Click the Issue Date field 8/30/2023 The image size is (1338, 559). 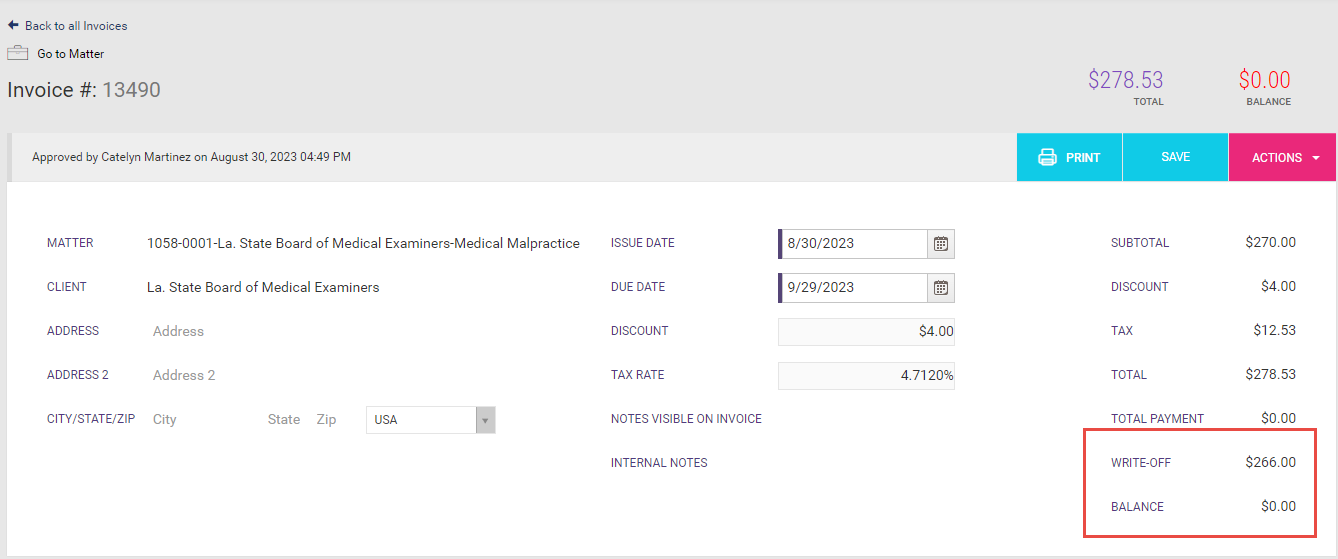(x=853, y=243)
